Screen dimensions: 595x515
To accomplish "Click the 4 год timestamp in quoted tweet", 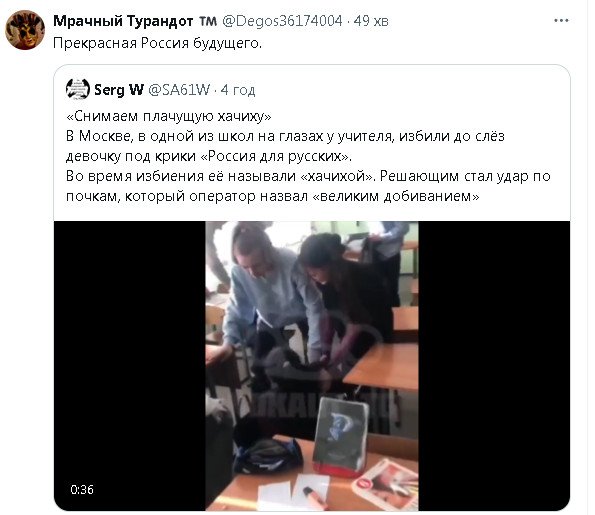I will pos(238,90).
